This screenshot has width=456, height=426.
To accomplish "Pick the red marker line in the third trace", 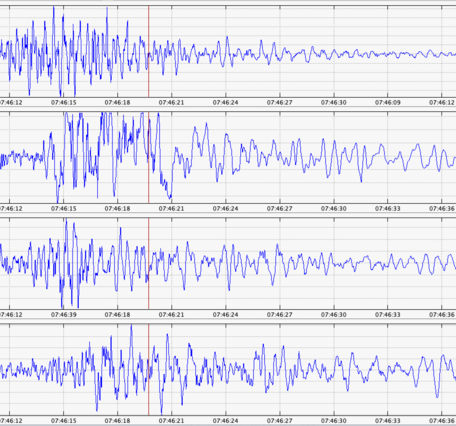I will [149, 264].
